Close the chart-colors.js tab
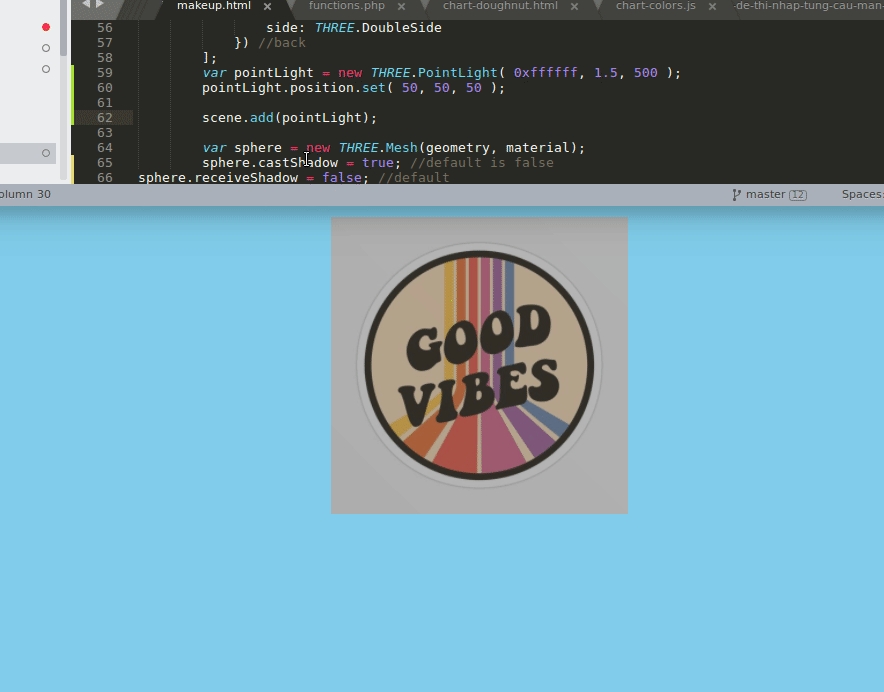884x692 pixels. 714,6
